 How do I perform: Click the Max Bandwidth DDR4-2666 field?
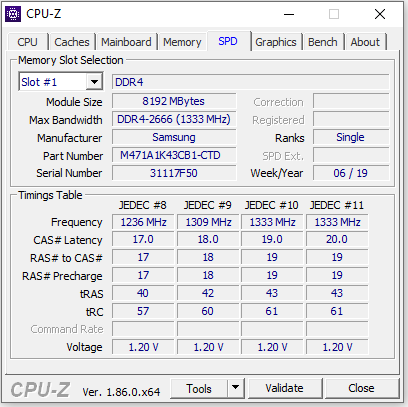click(x=174, y=119)
